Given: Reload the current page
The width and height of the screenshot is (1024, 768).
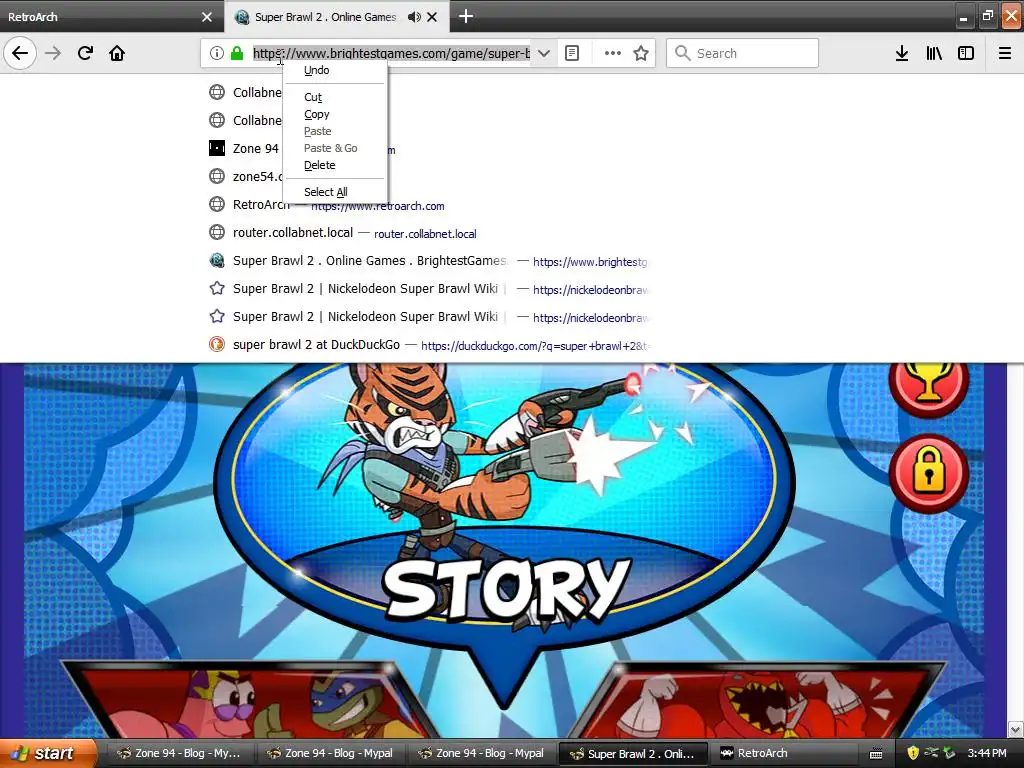Looking at the screenshot, I should [x=85, y=53].
